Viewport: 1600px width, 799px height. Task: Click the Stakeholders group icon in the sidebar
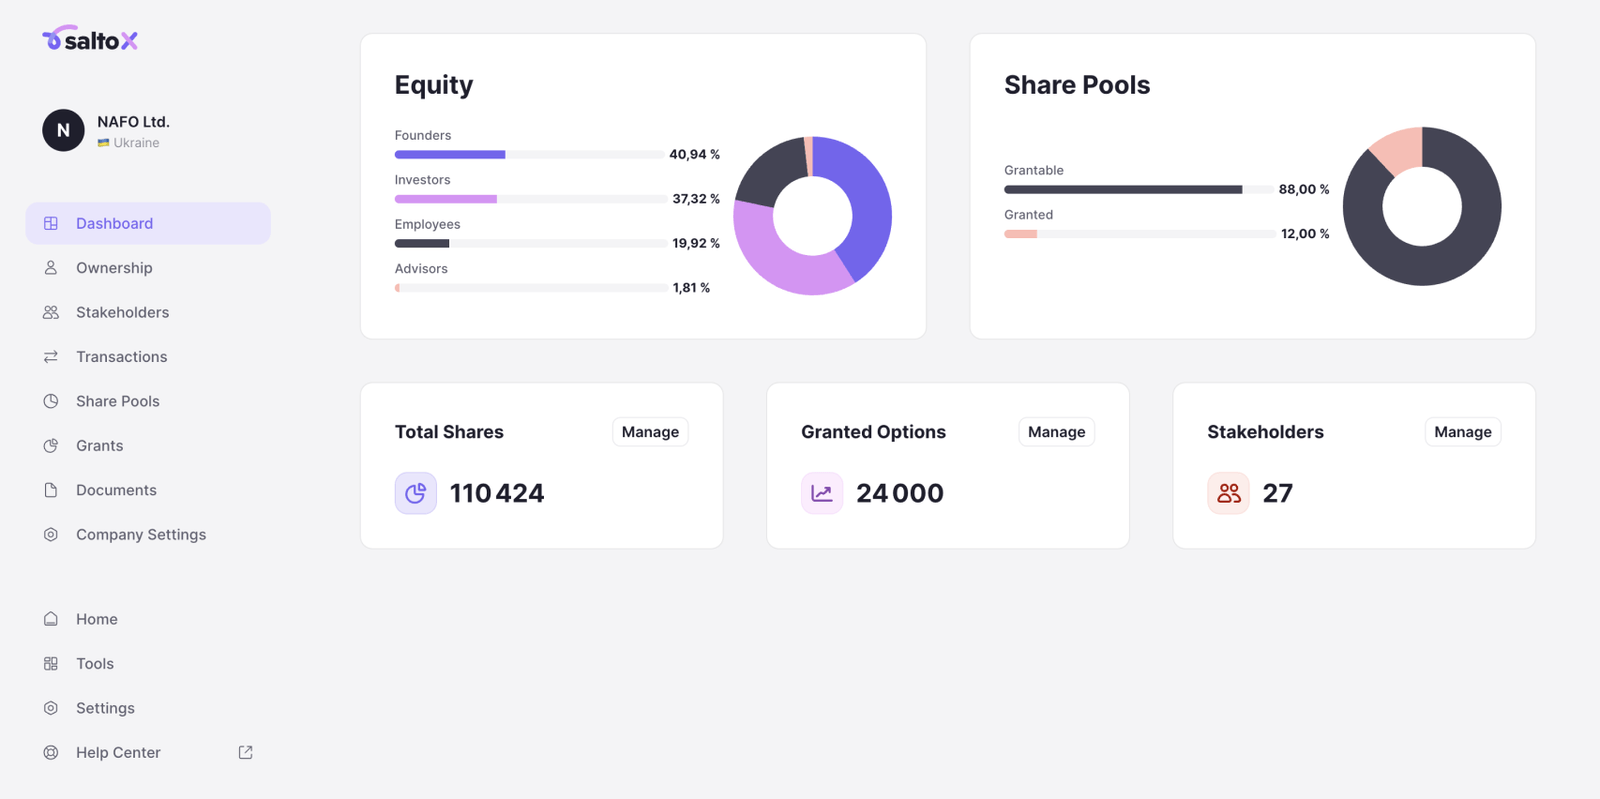tap(50, 312)
